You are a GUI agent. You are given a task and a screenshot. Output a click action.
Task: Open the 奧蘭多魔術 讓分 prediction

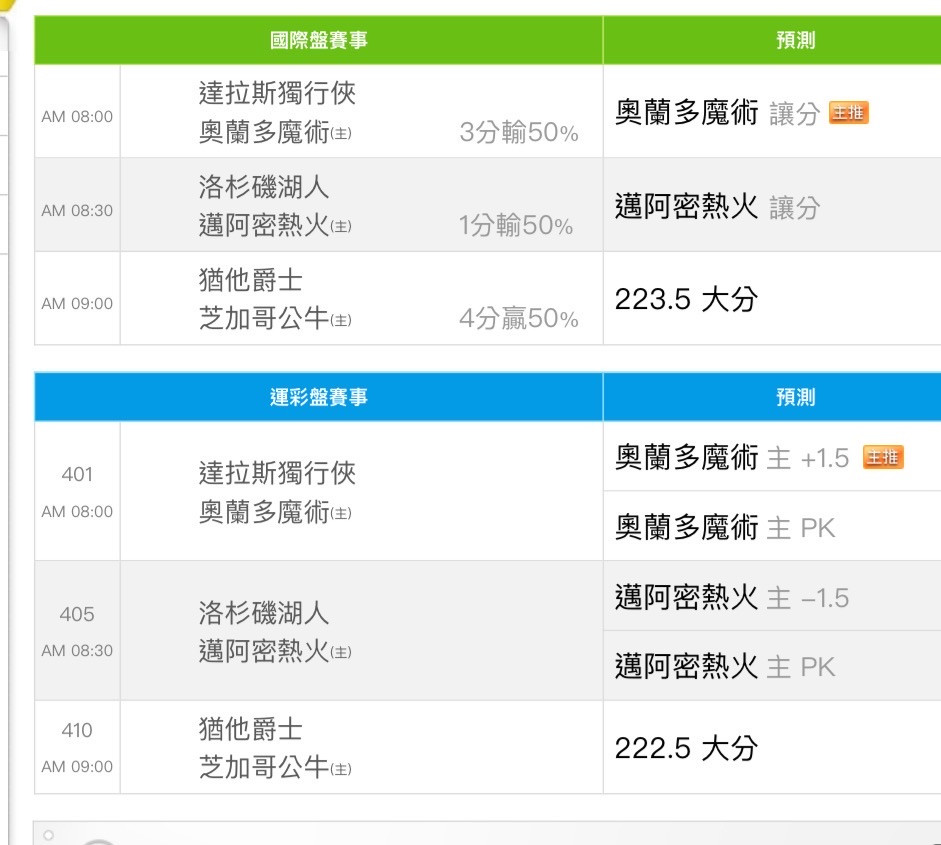(717, 113)
